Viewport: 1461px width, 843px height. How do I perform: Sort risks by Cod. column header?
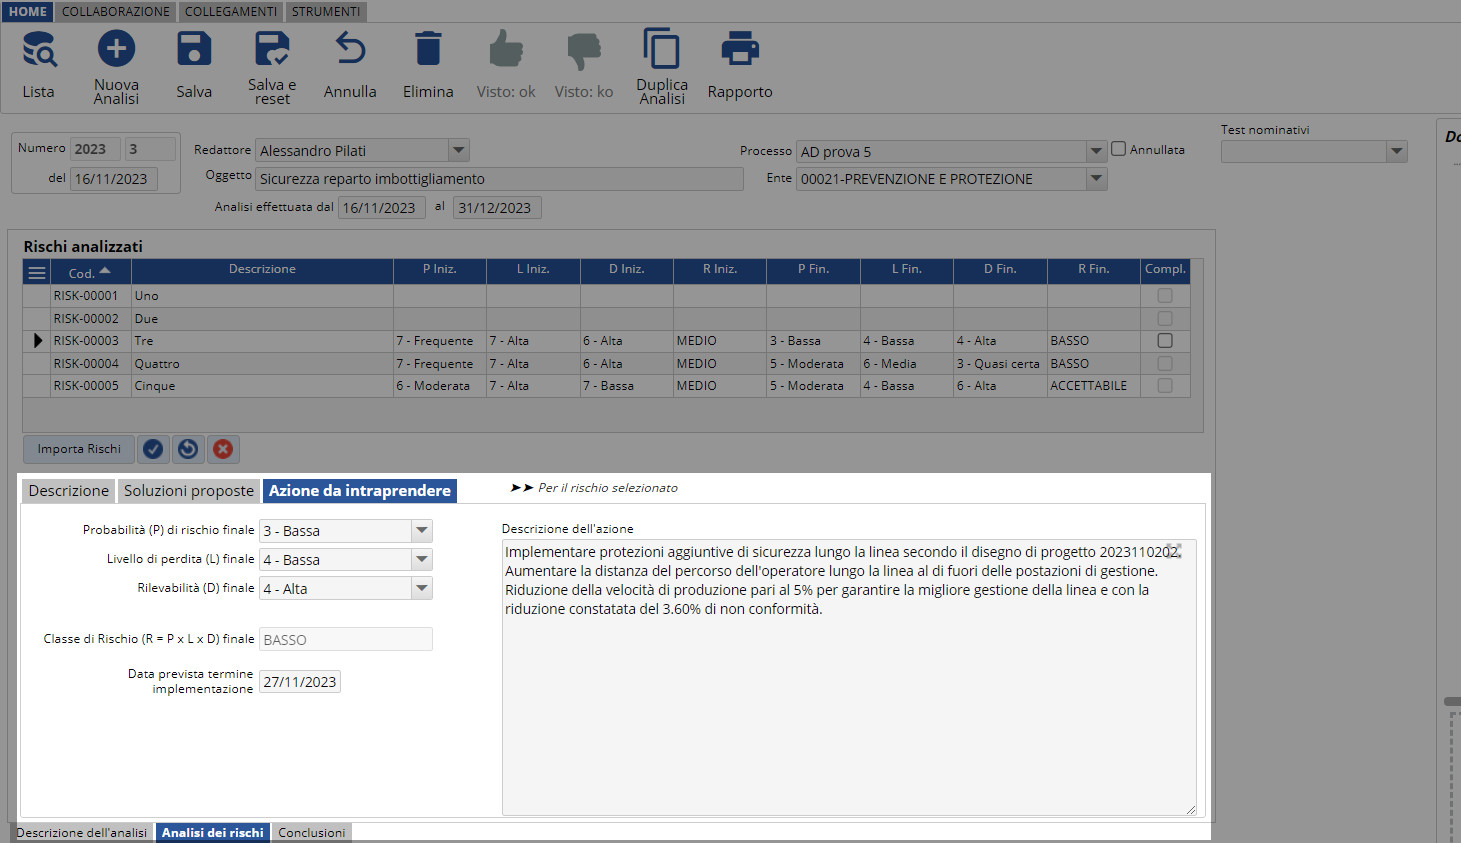(x=89, y=272)
